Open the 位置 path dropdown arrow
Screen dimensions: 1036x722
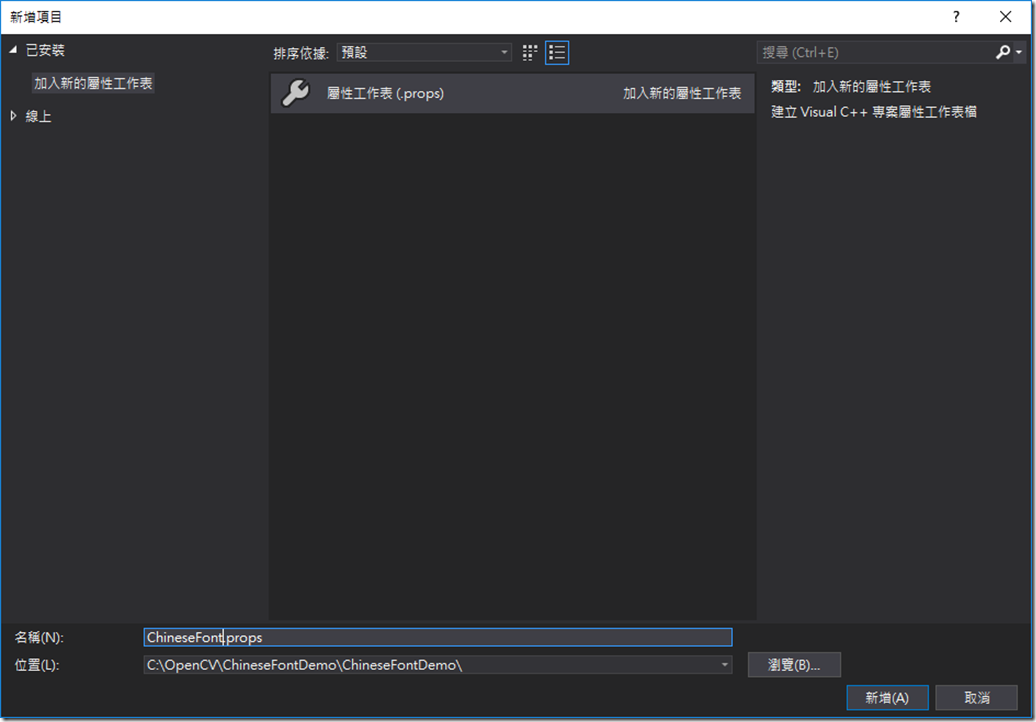point(725,665)
